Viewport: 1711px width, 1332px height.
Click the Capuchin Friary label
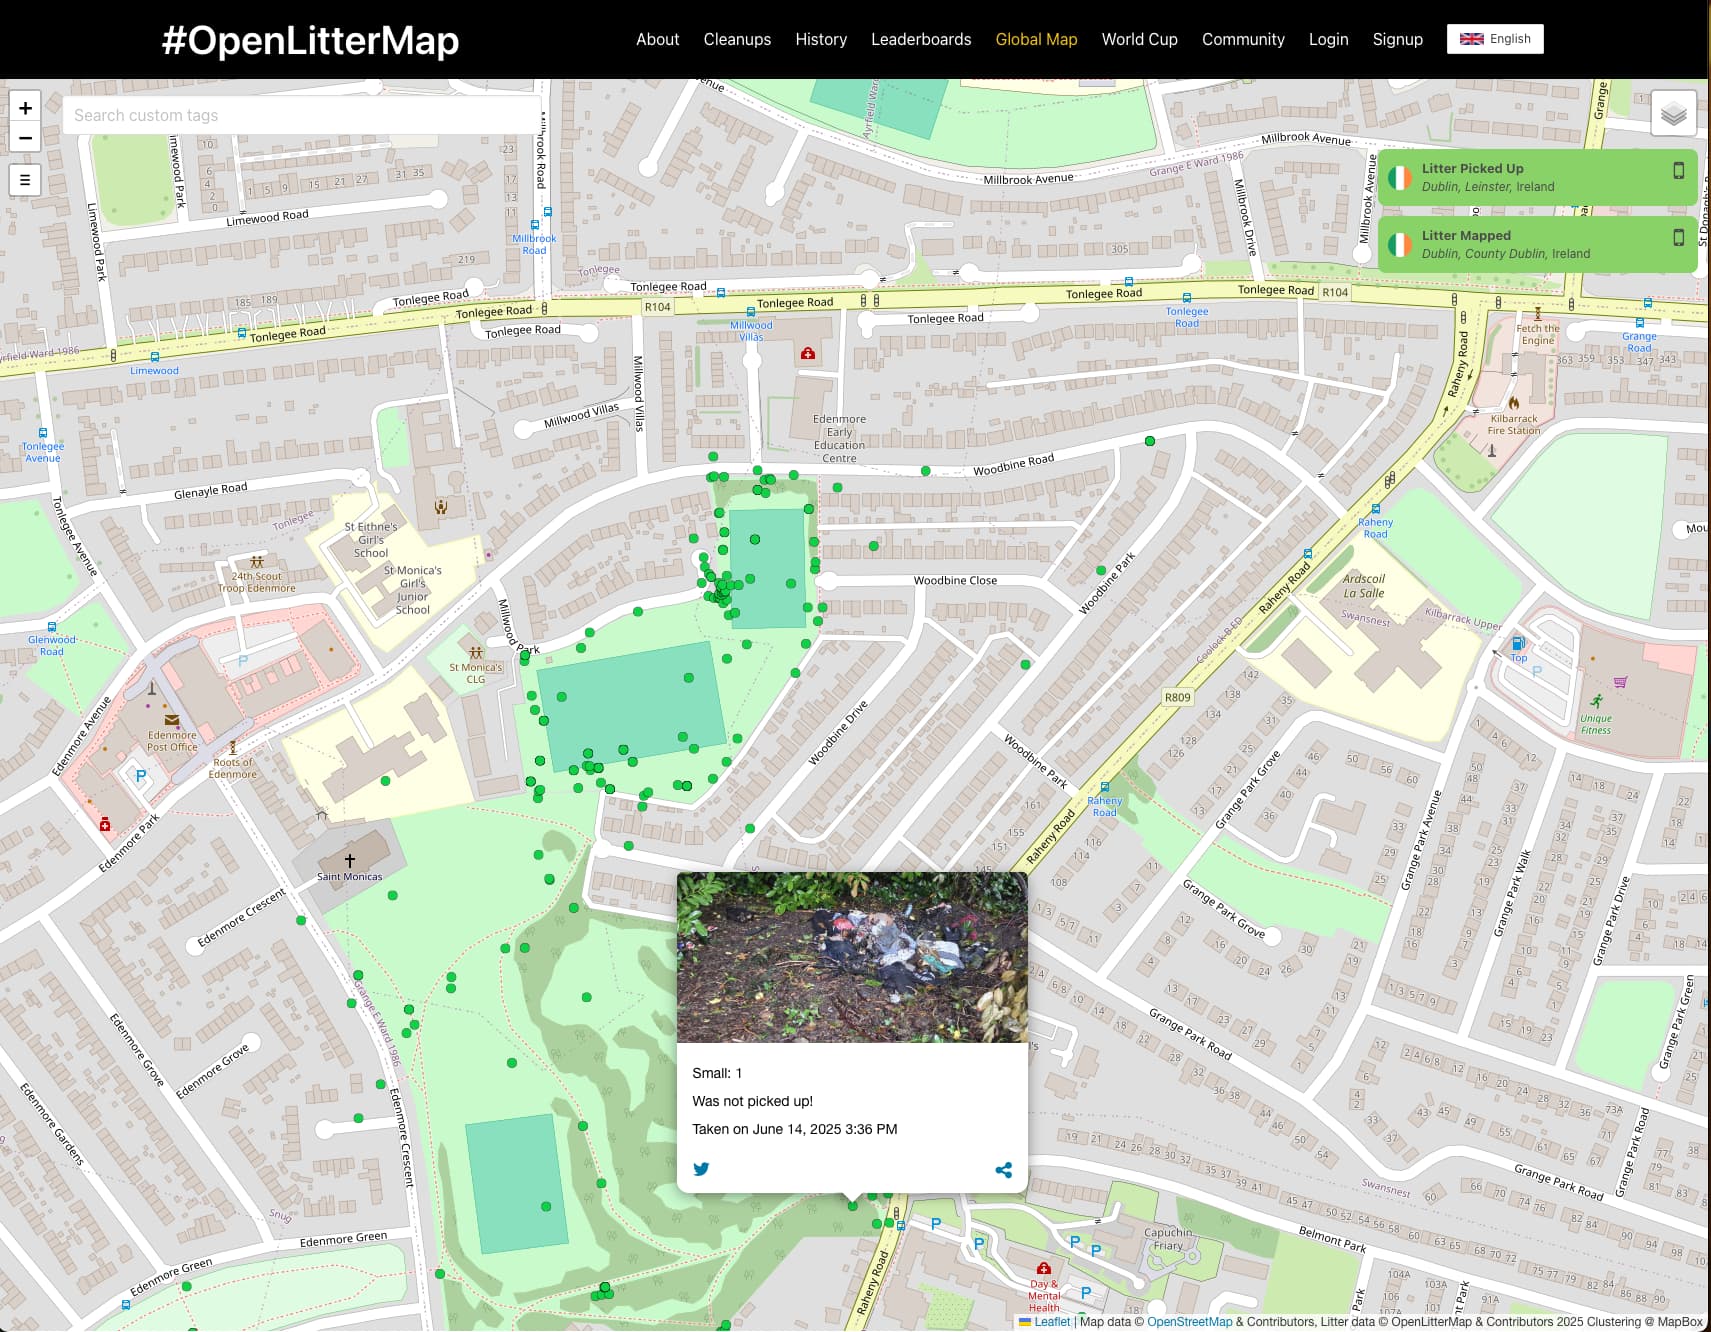pyautogui.click(x=1168, y=1239)
